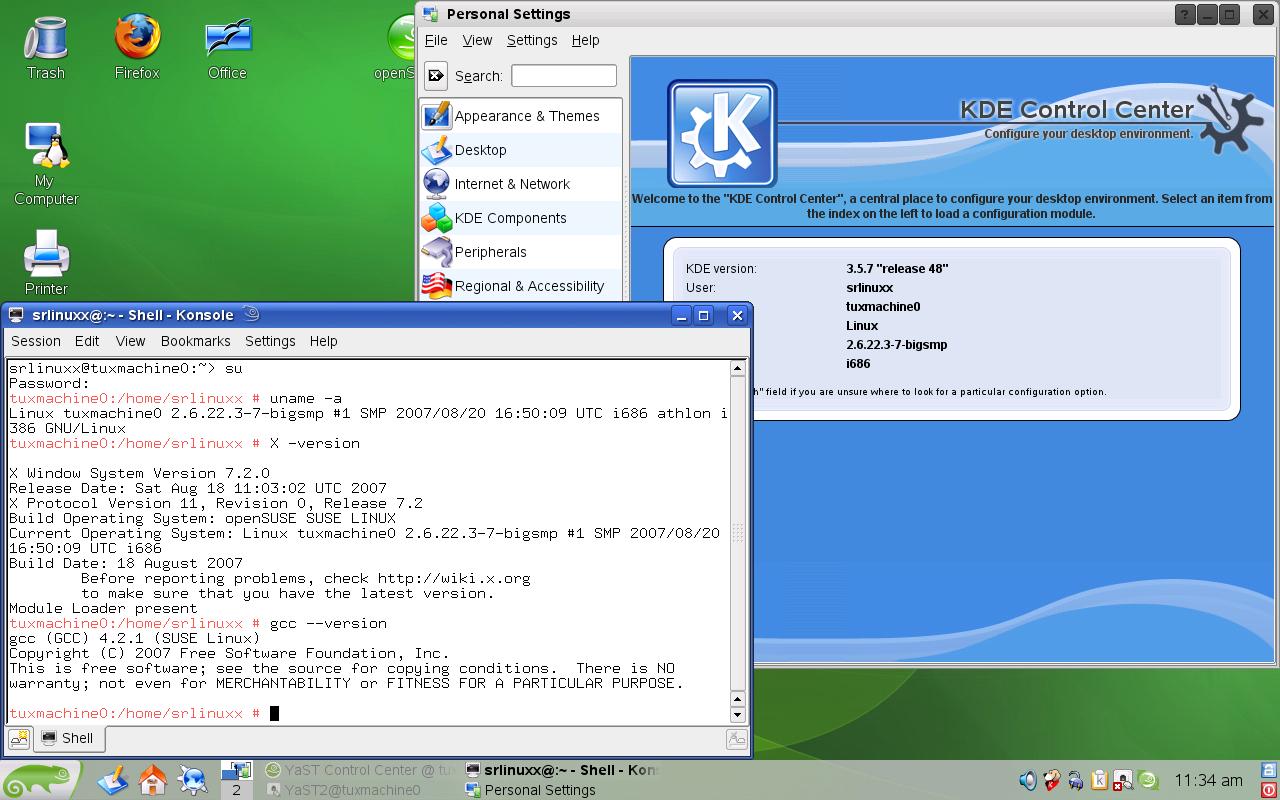Open the openSUSE green desktop icon
The height and width of the screenshot is (800, 1280).
point(400,48)
